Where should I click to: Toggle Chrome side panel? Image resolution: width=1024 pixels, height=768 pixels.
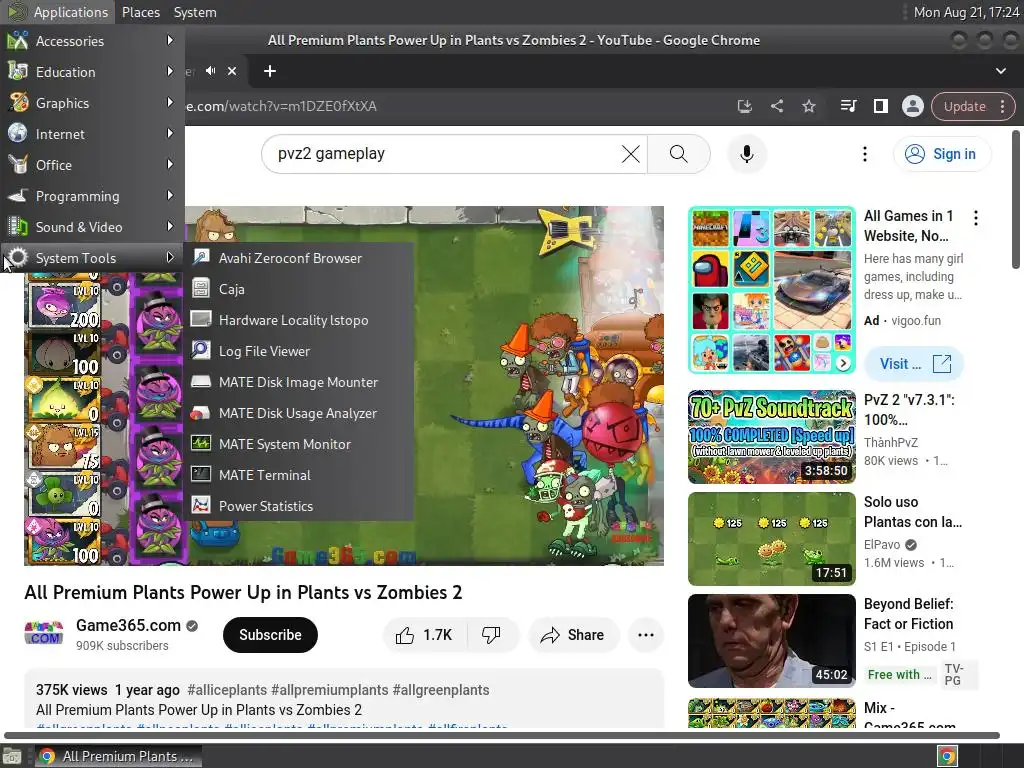(880, 106)
